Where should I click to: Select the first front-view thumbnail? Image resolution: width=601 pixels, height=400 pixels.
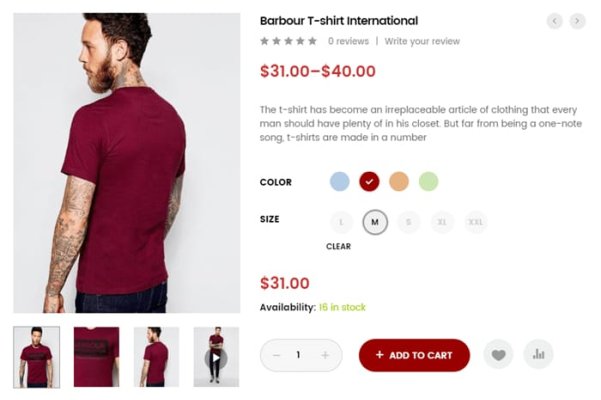click(36, 357)
